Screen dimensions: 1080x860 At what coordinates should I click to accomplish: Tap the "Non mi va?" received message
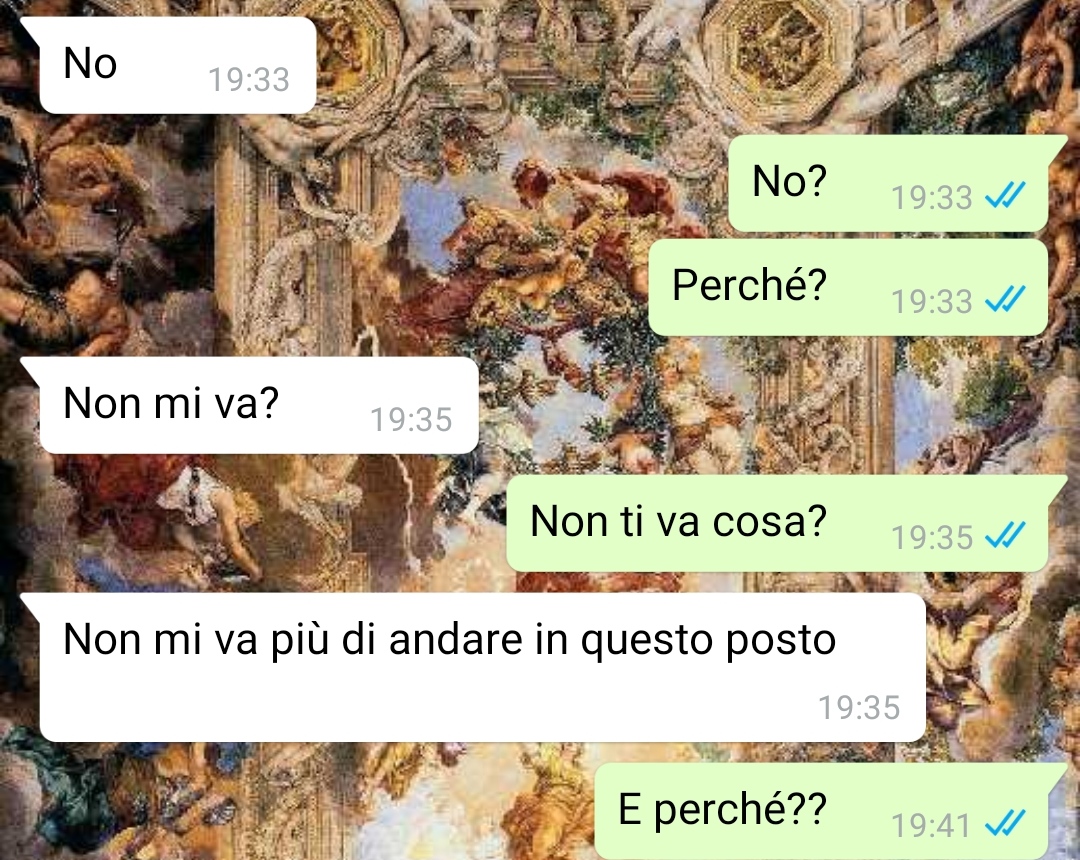[x=249, y=405]
